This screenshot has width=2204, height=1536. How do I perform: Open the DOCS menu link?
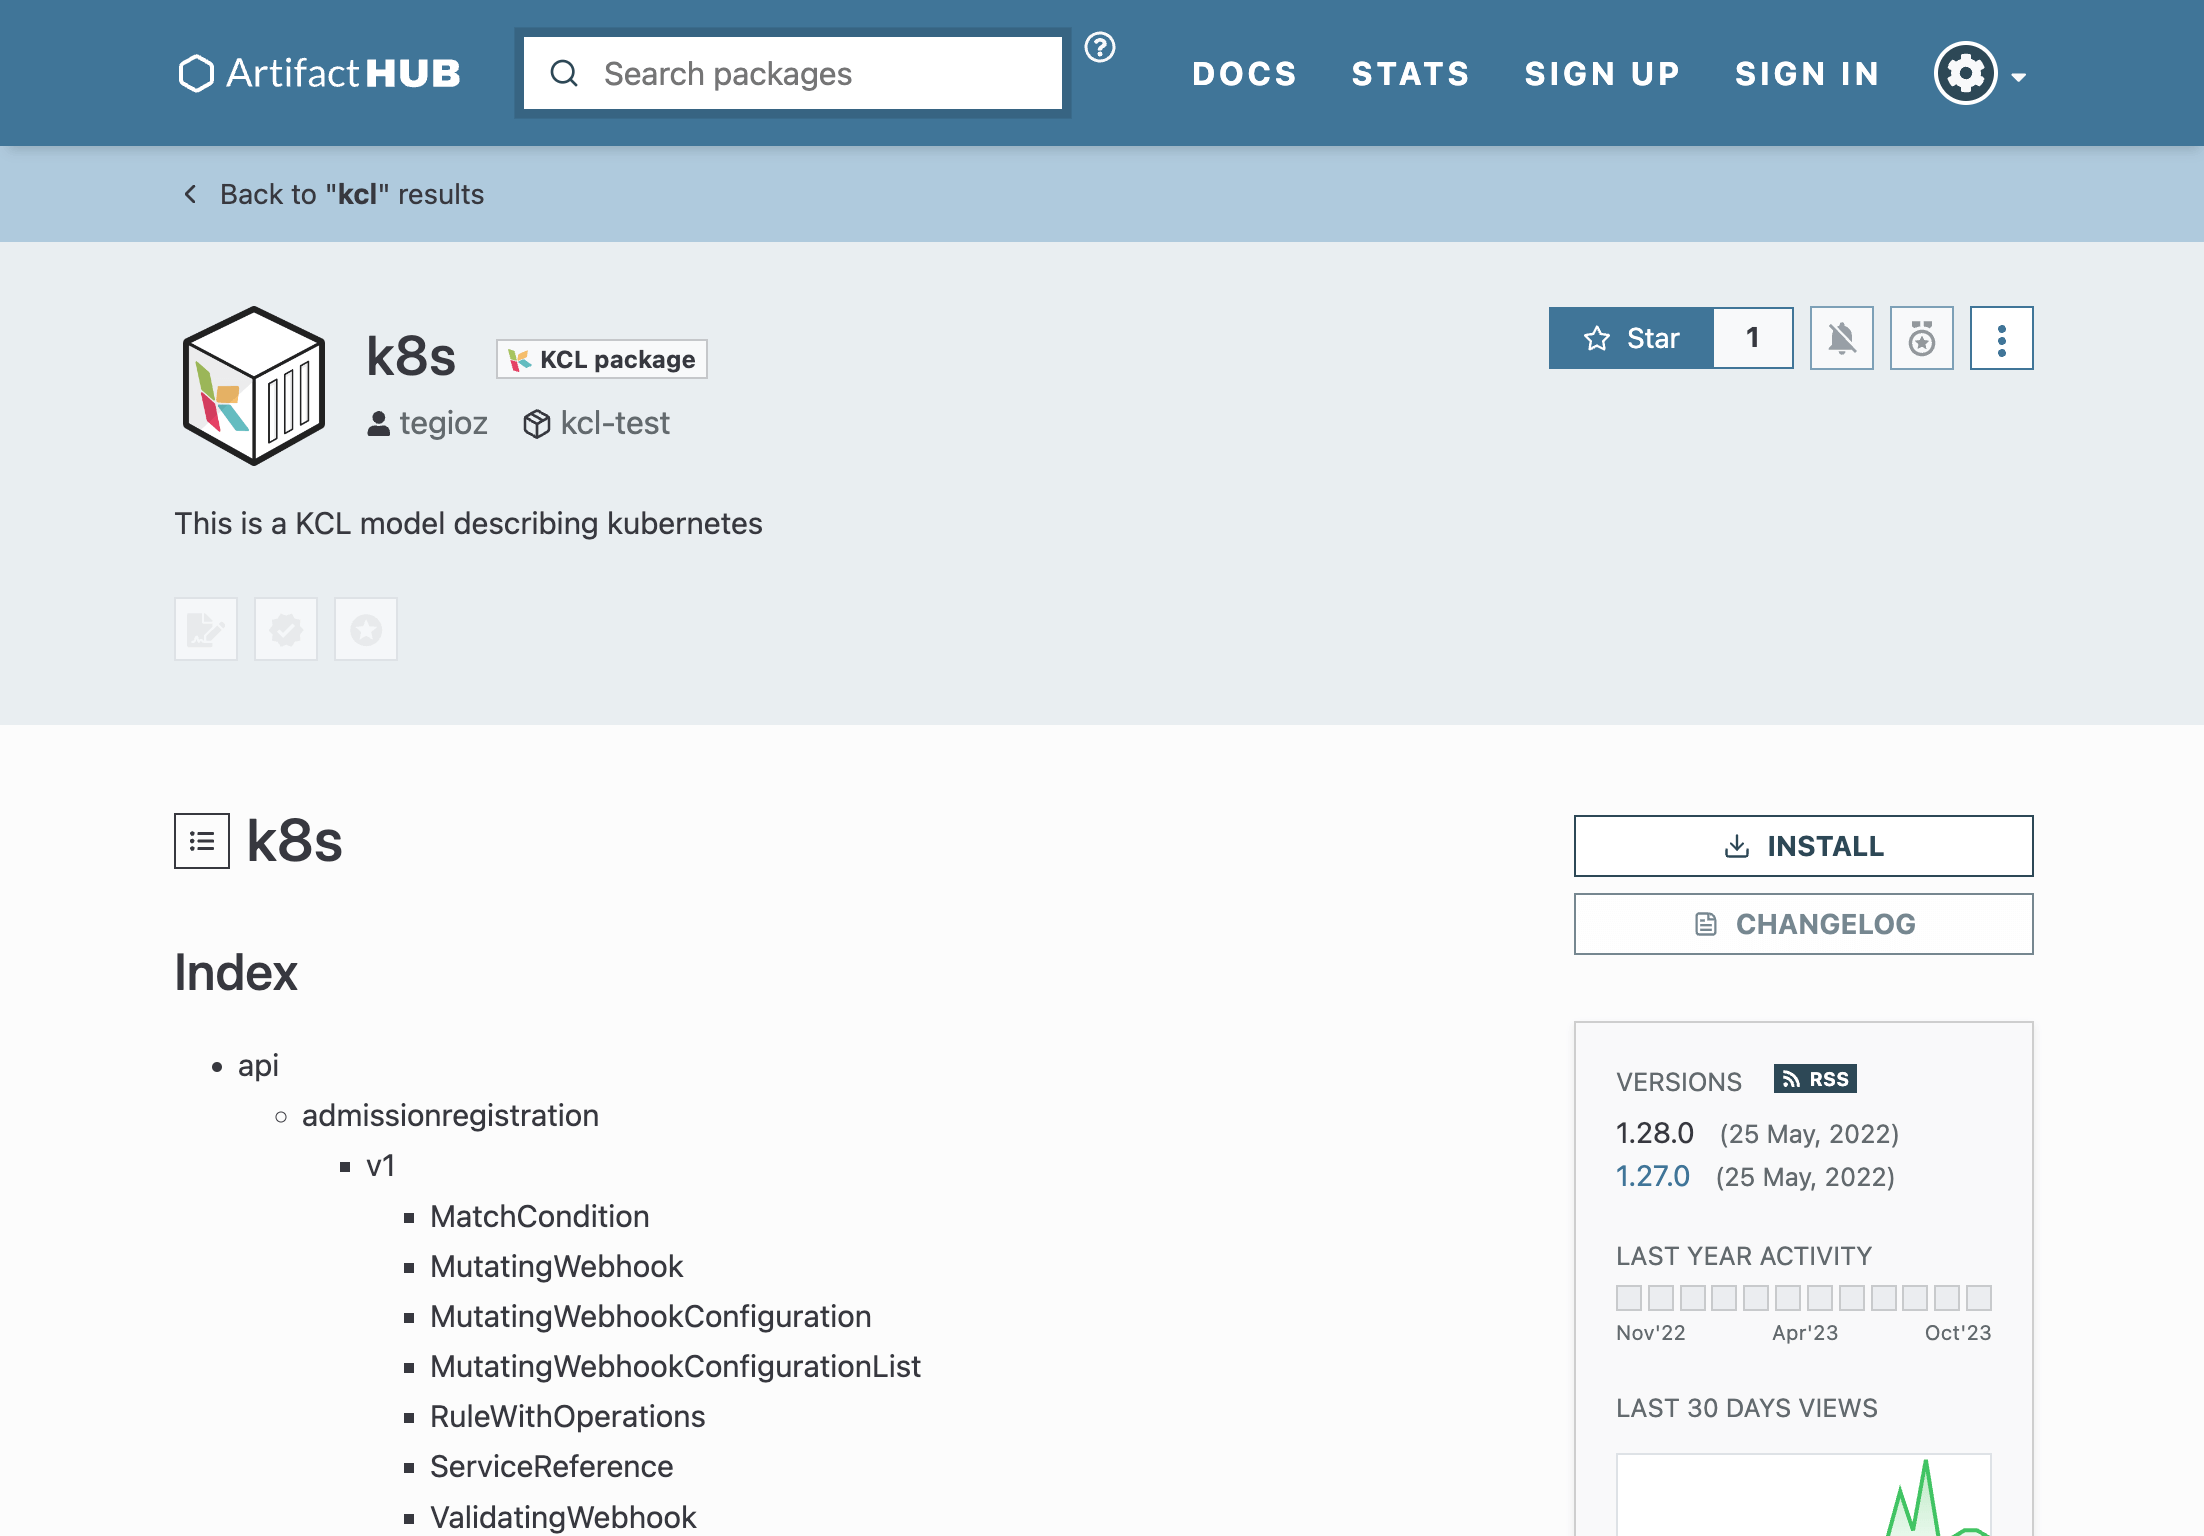[1244, 73]
